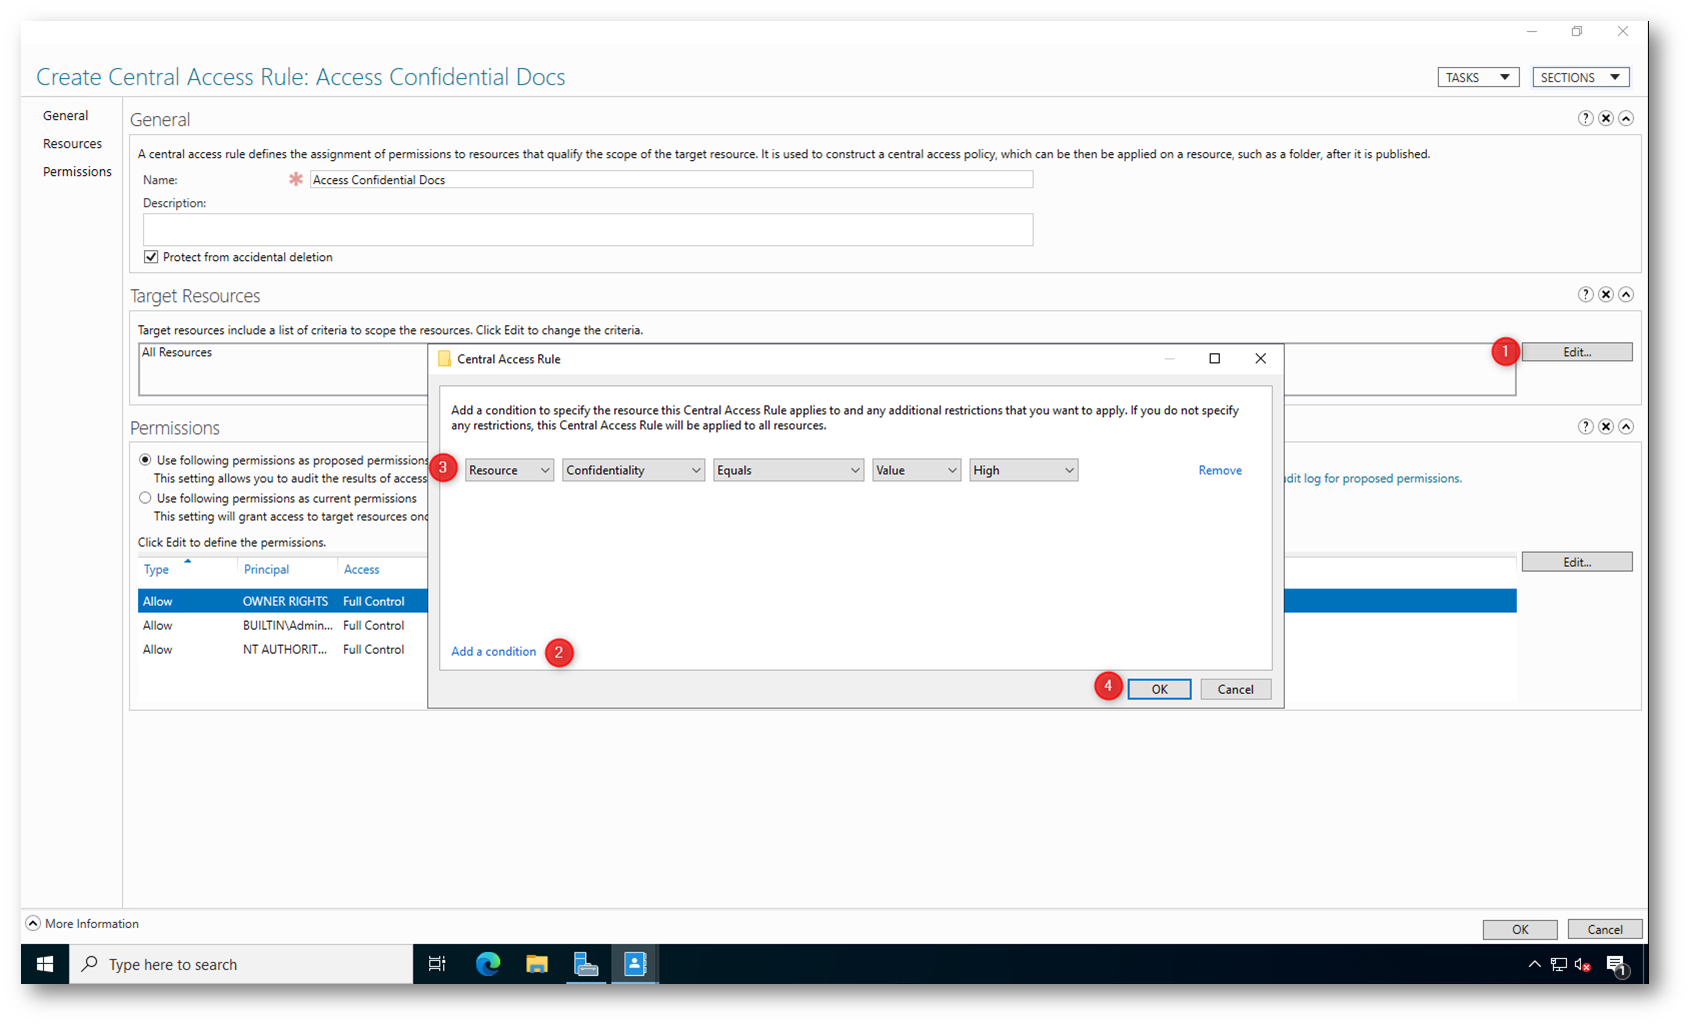
Task: Jump to Permissions in left navigation
Action: tap(77, 172)
